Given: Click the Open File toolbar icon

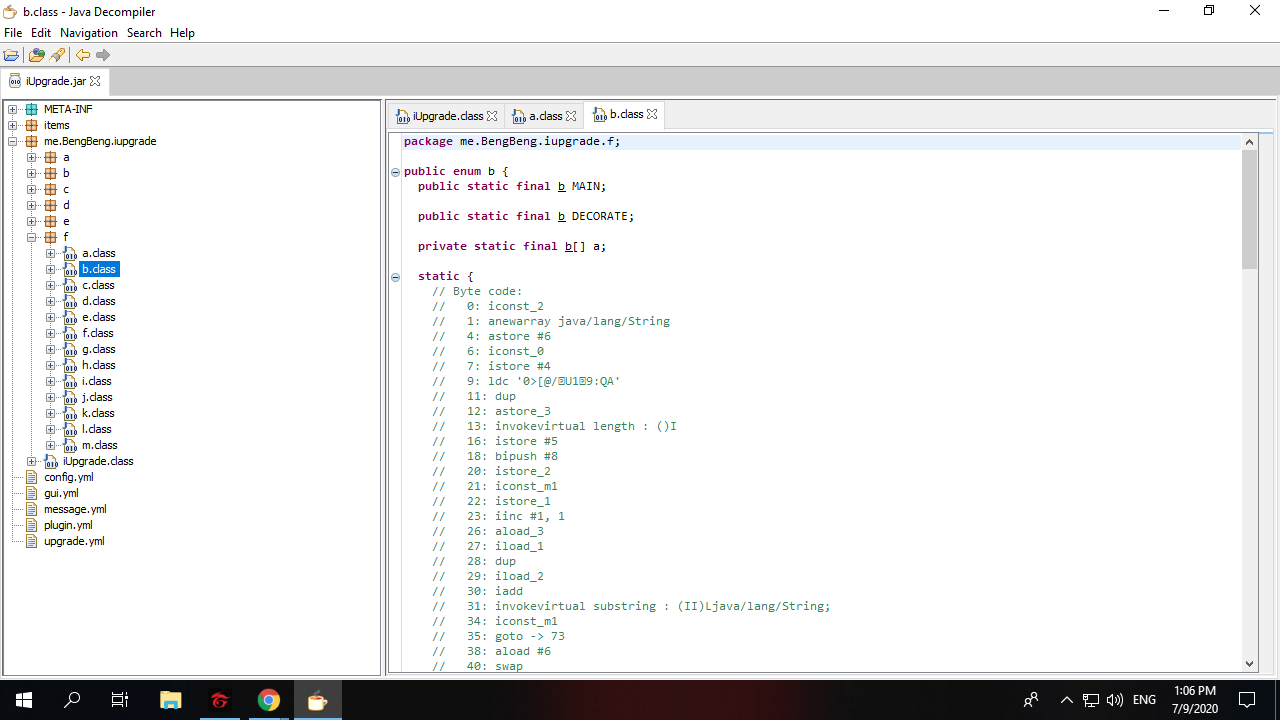Looking at the screenshot, I should click(x=11, y=55).
